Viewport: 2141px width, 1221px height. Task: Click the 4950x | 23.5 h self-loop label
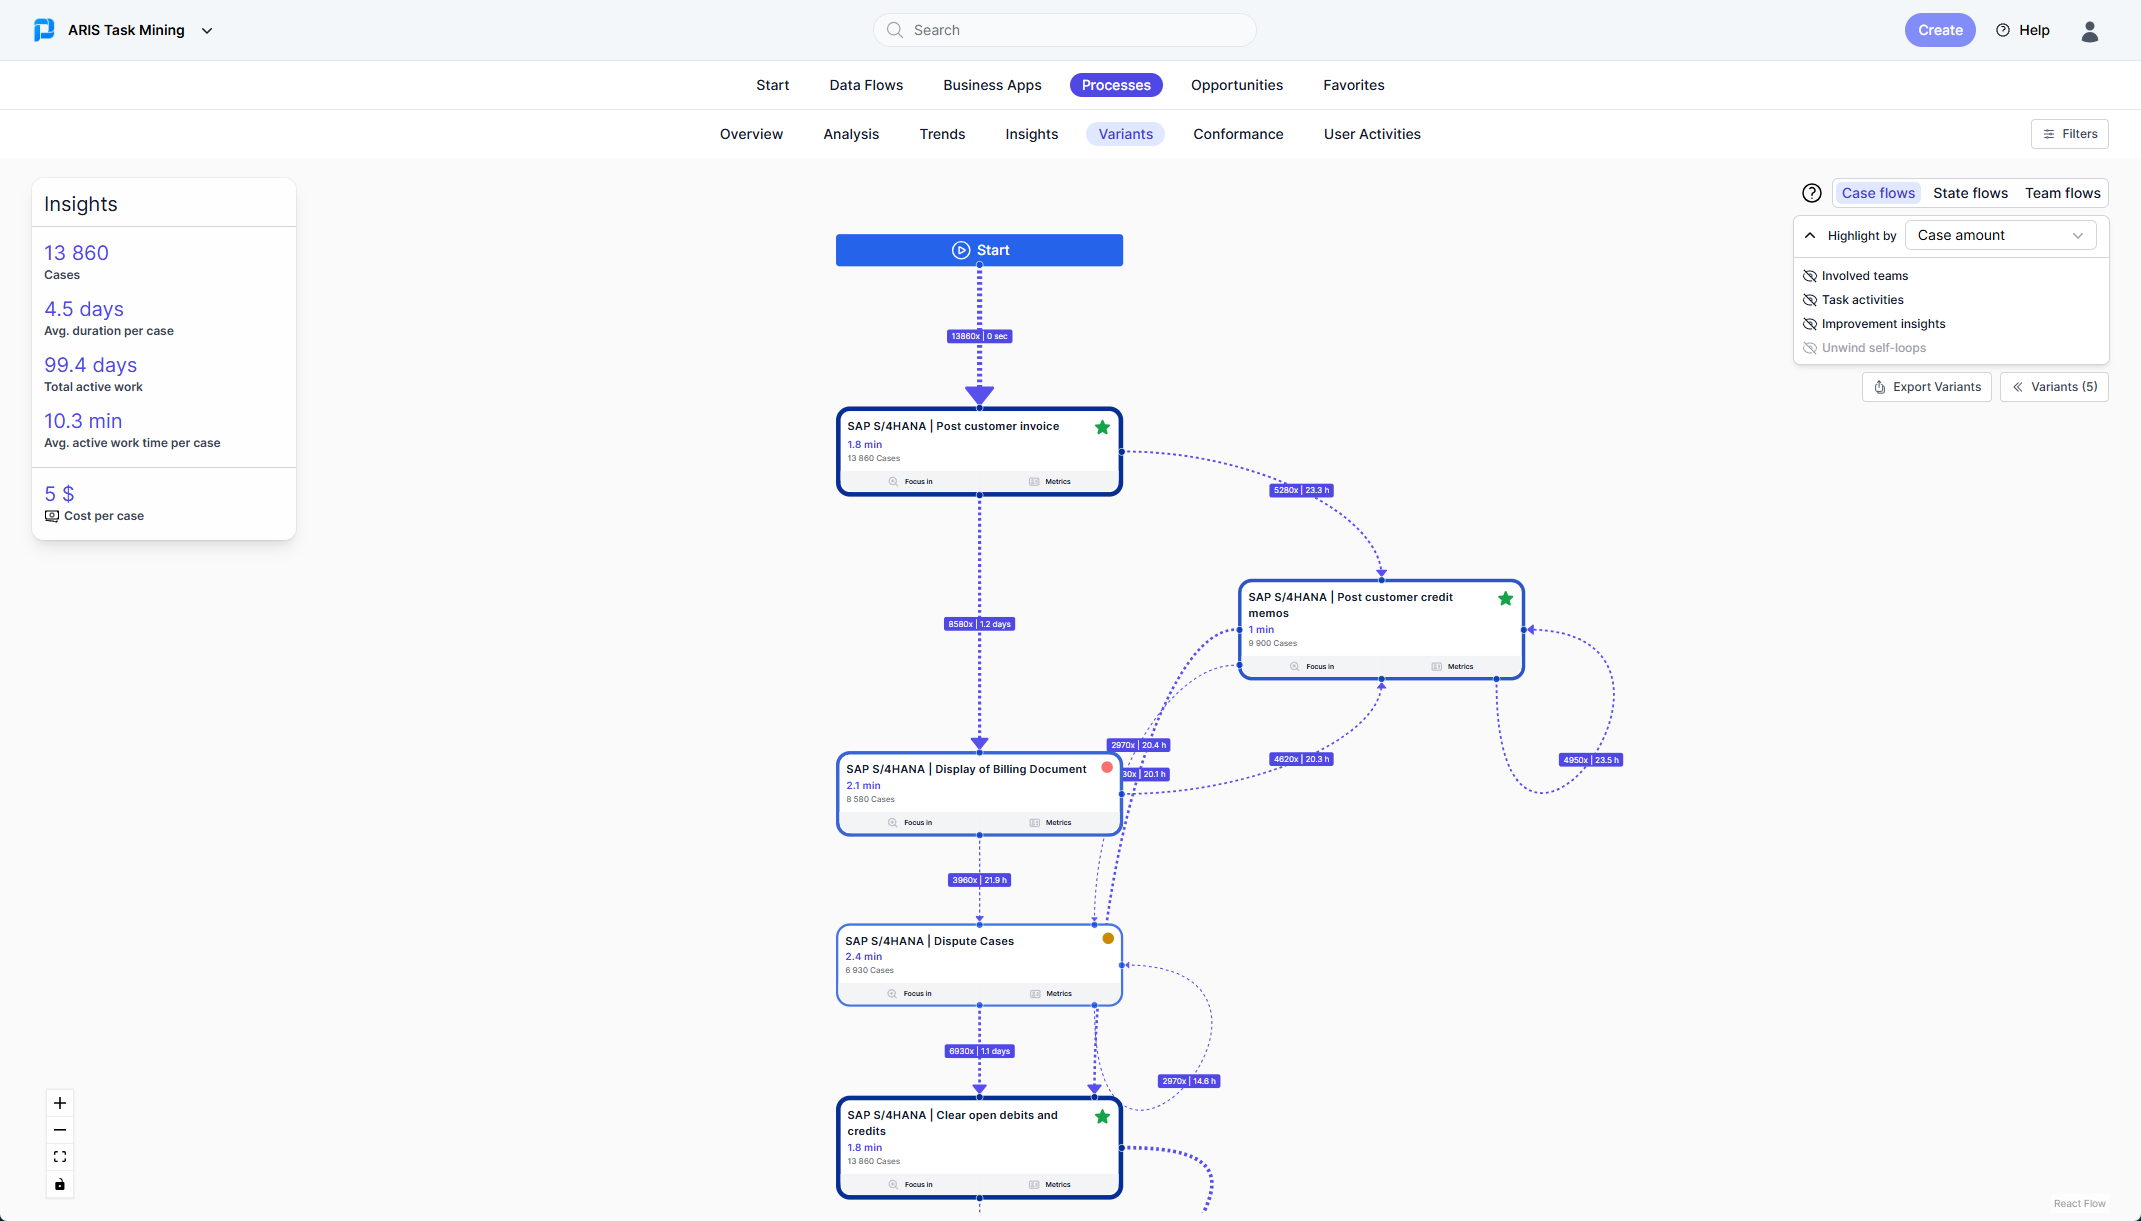pos(1591,761)
